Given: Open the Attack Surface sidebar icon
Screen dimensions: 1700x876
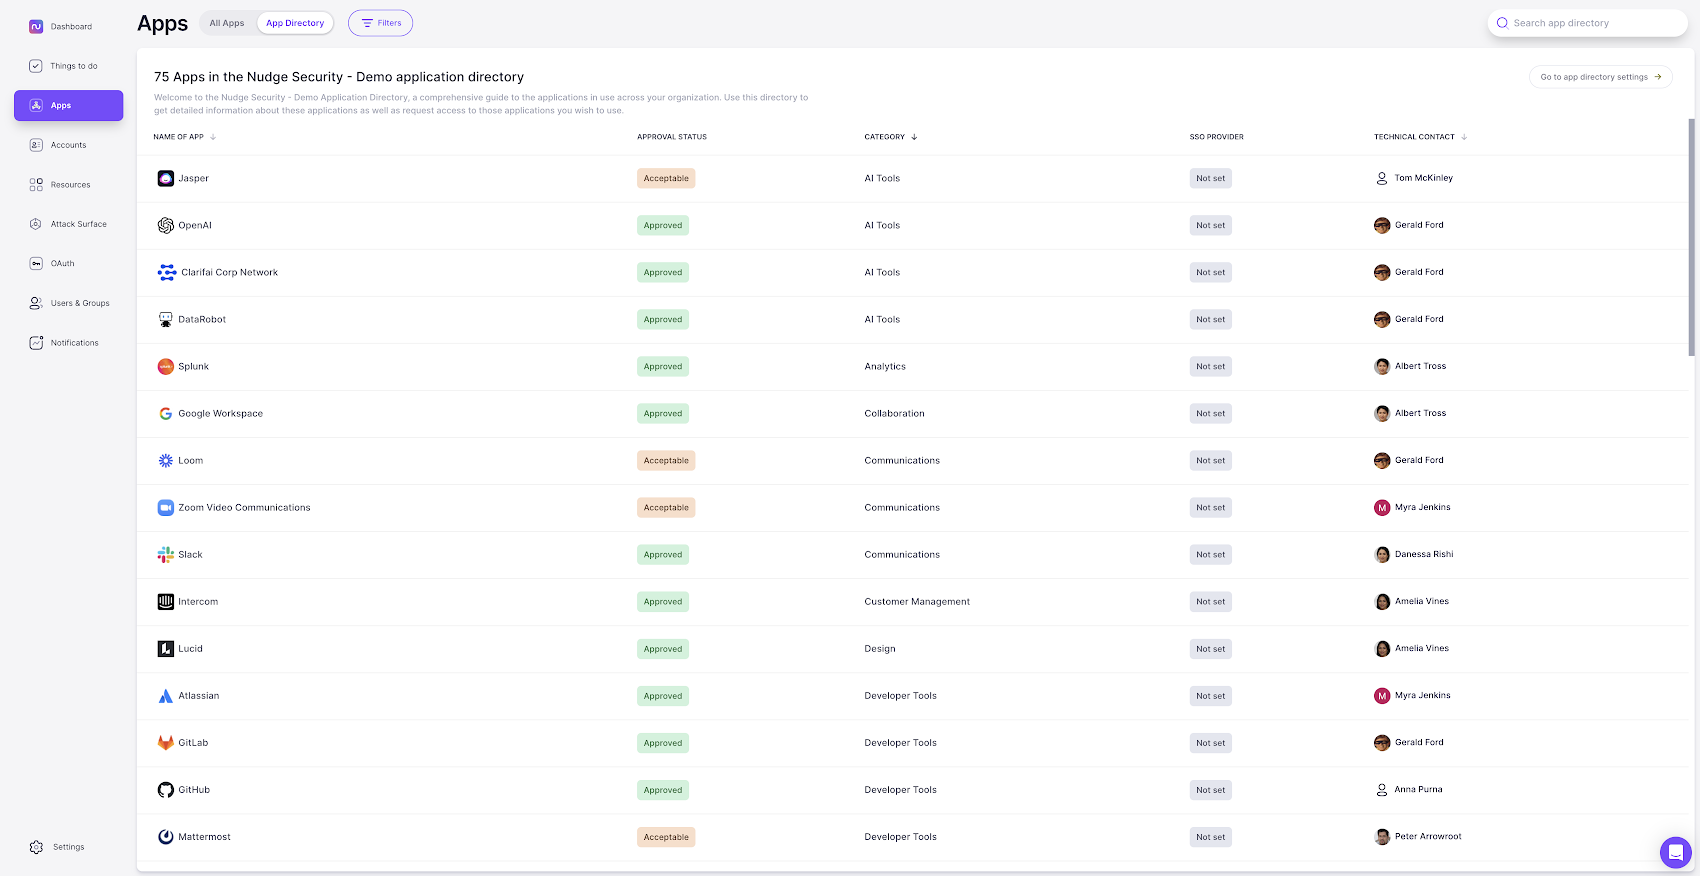Looking at the screenshot, I should [36, 224].
